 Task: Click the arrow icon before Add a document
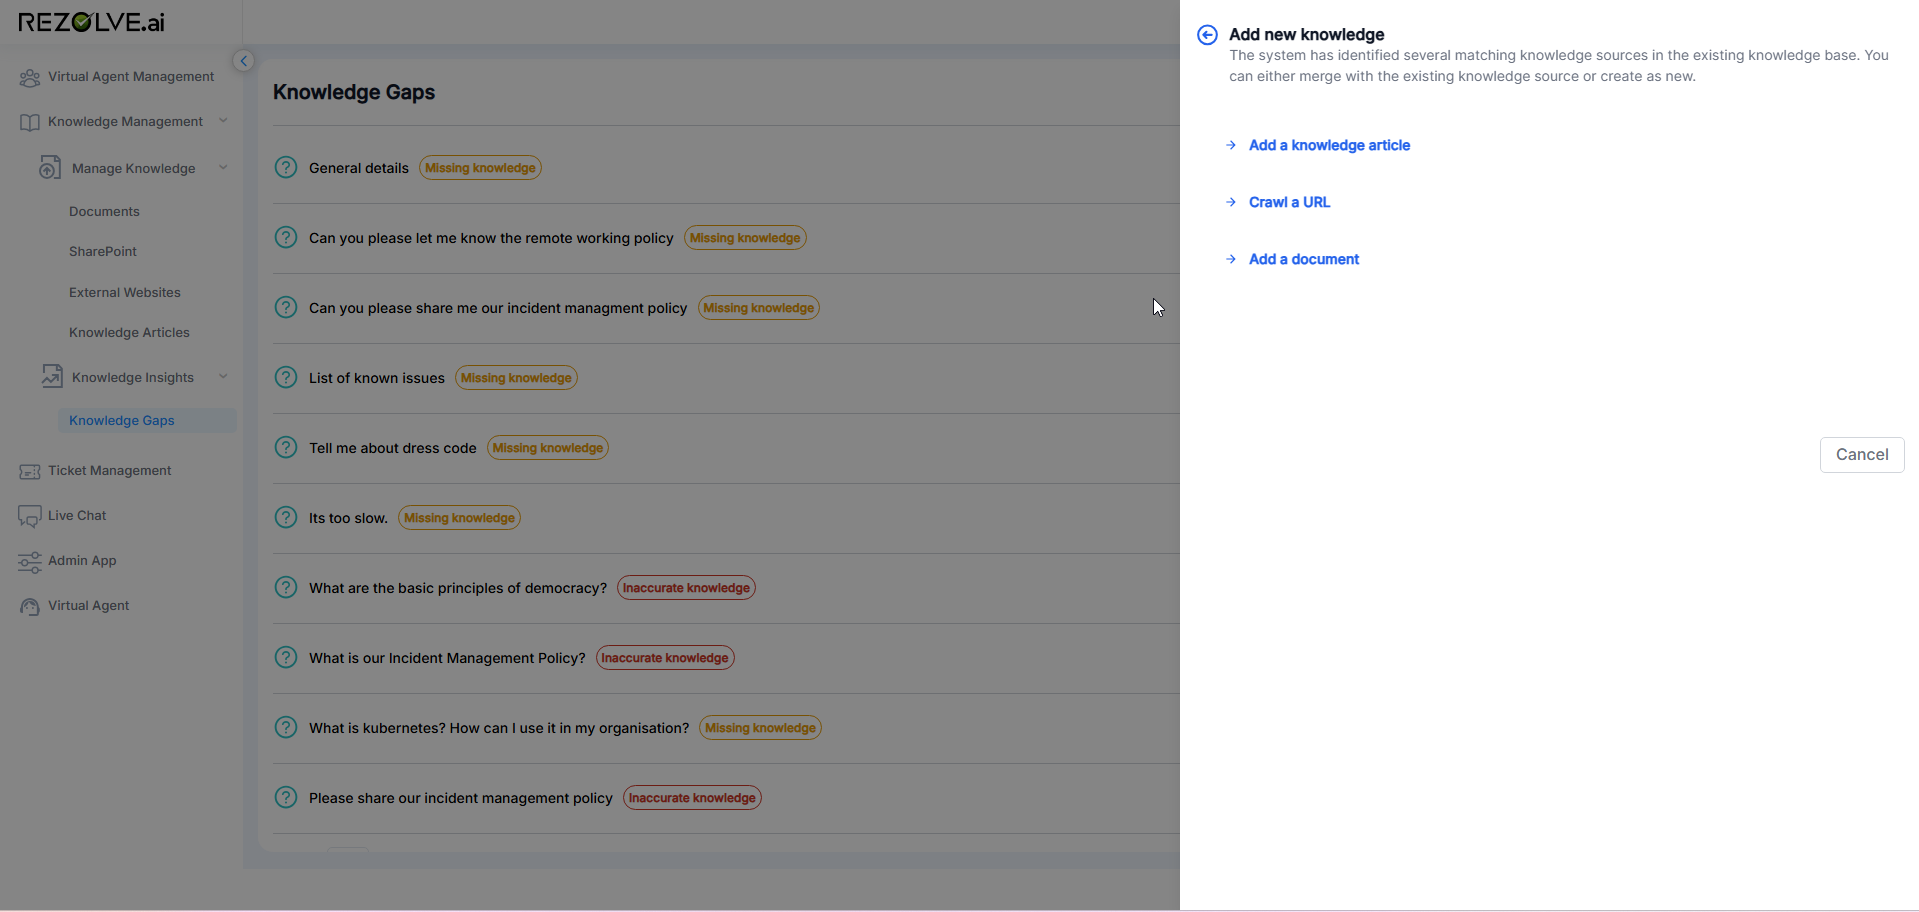coord(1231,259)
